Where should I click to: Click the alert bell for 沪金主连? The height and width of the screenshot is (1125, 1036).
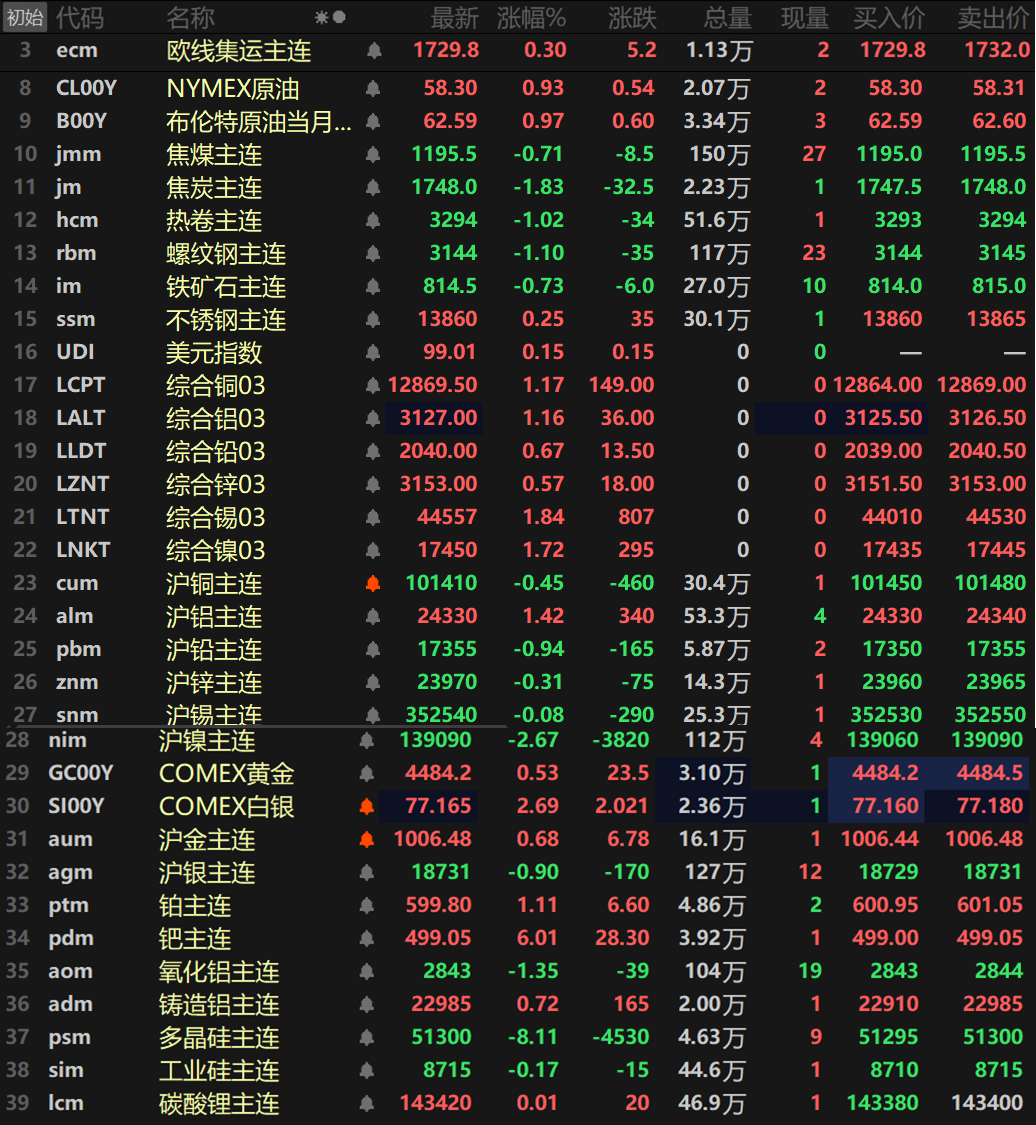[366, 840]
